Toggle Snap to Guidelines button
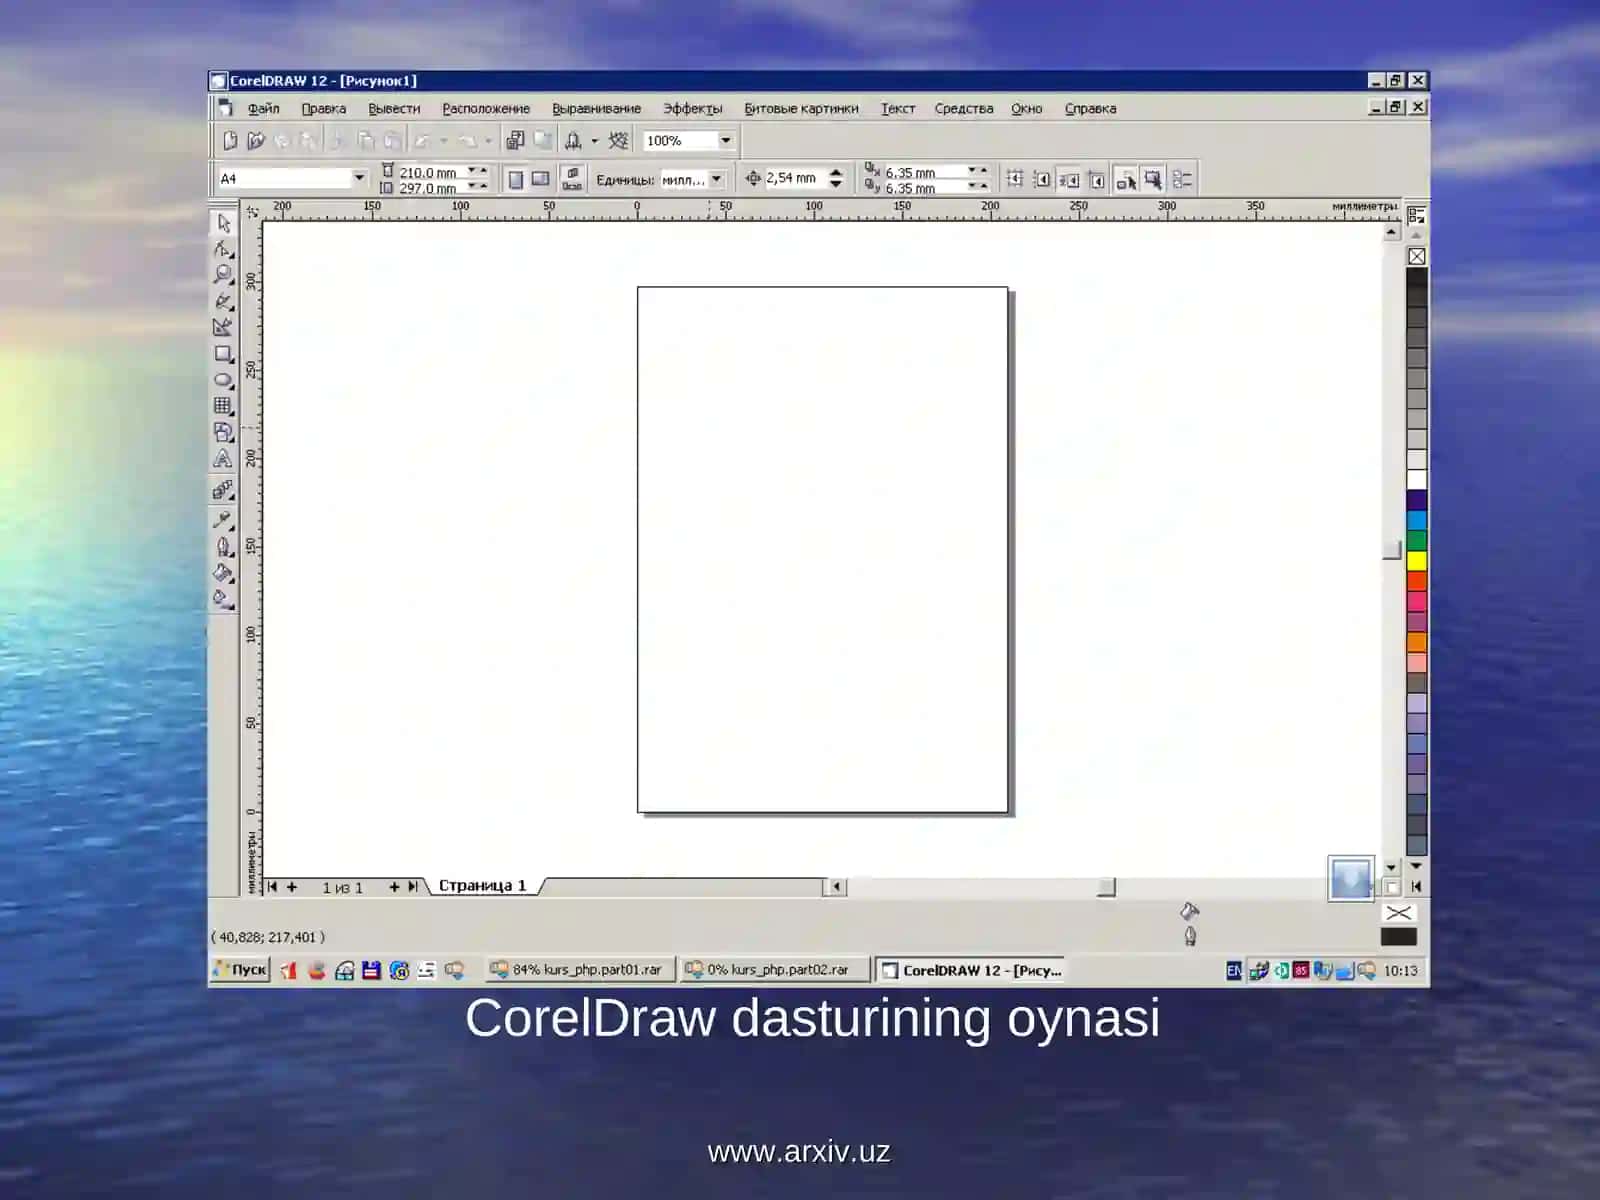1600x1200 pixels. click(x=1042, y=179)
